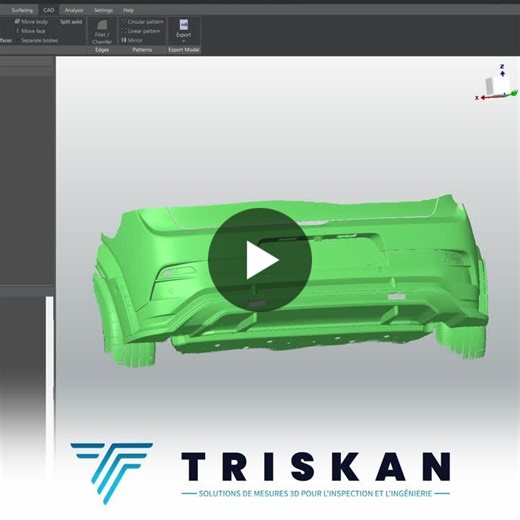Play the video with center play button
The height and width of the screenshot is (520, 520).
[x=260, y=260]
